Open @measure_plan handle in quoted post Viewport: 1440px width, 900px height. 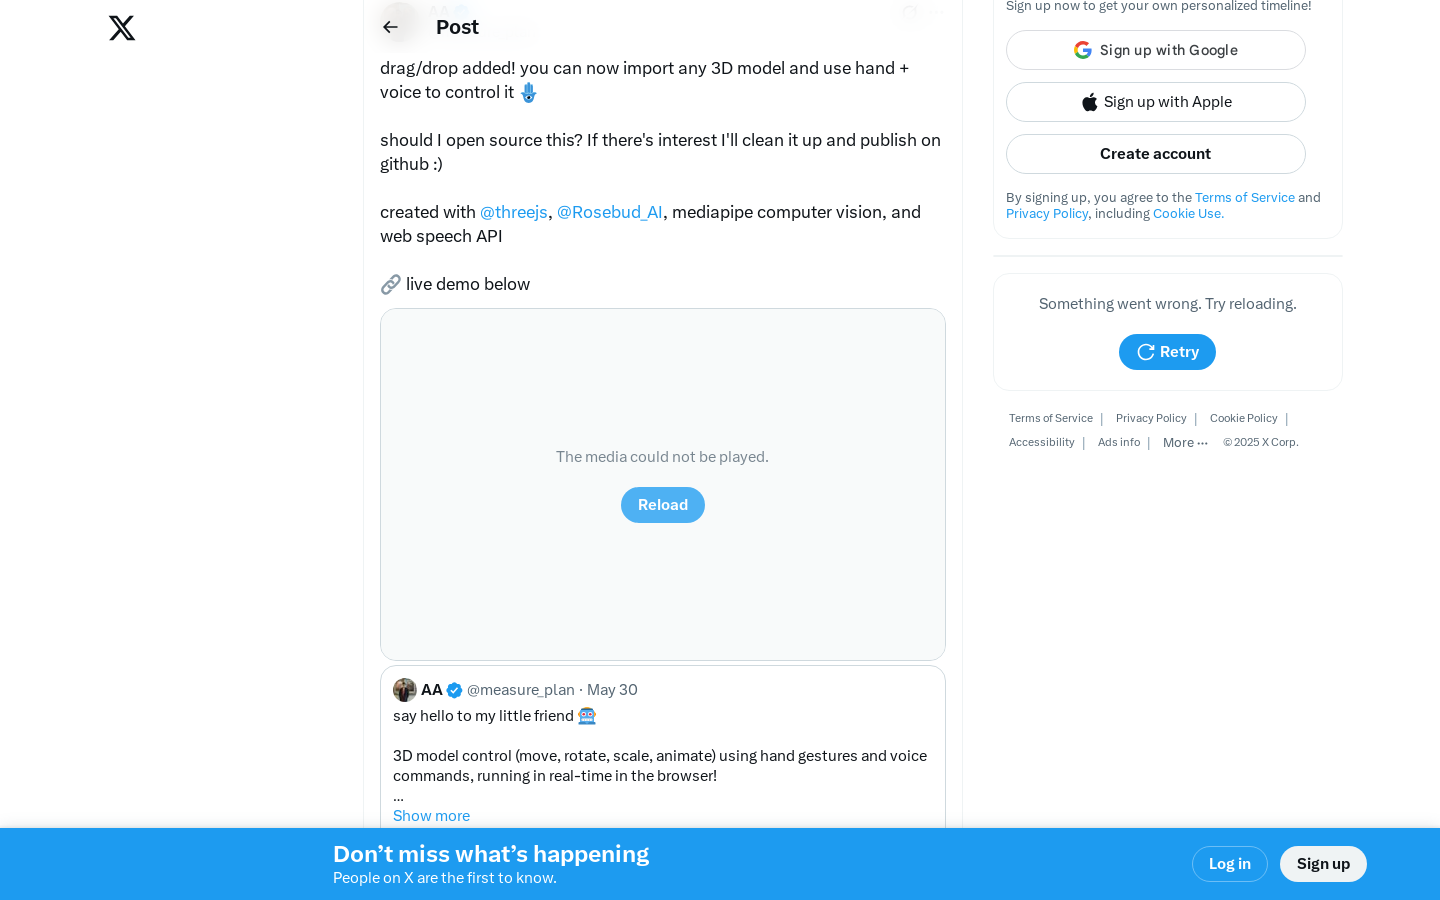521,690
